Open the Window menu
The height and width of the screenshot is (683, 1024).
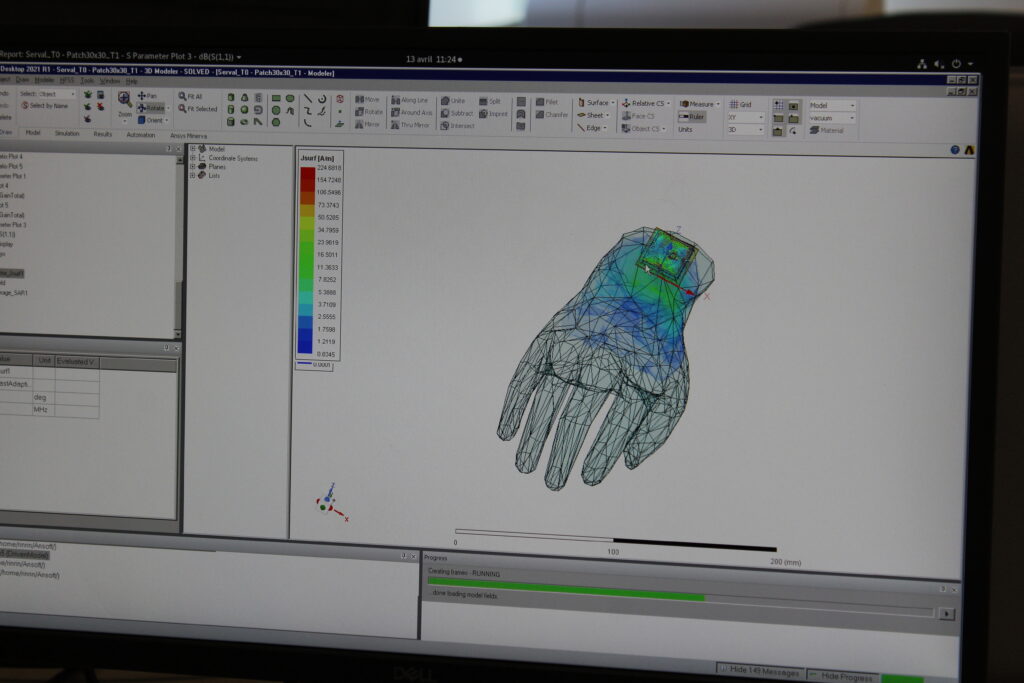(x=110, y=81)
